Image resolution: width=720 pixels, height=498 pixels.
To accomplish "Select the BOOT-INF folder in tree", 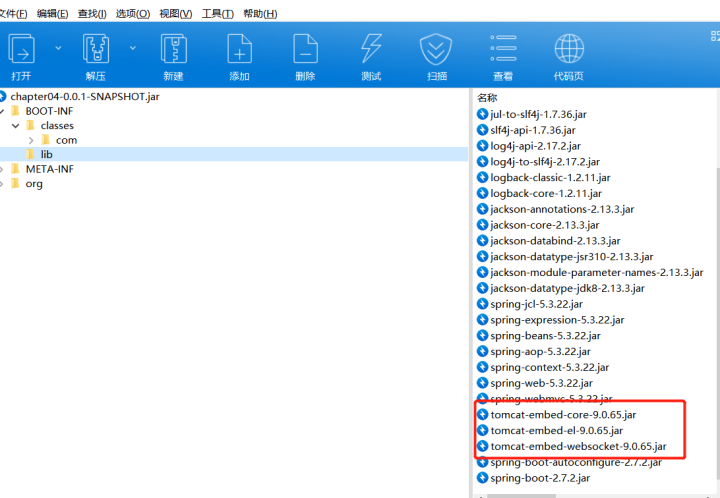I will point(49,111).
